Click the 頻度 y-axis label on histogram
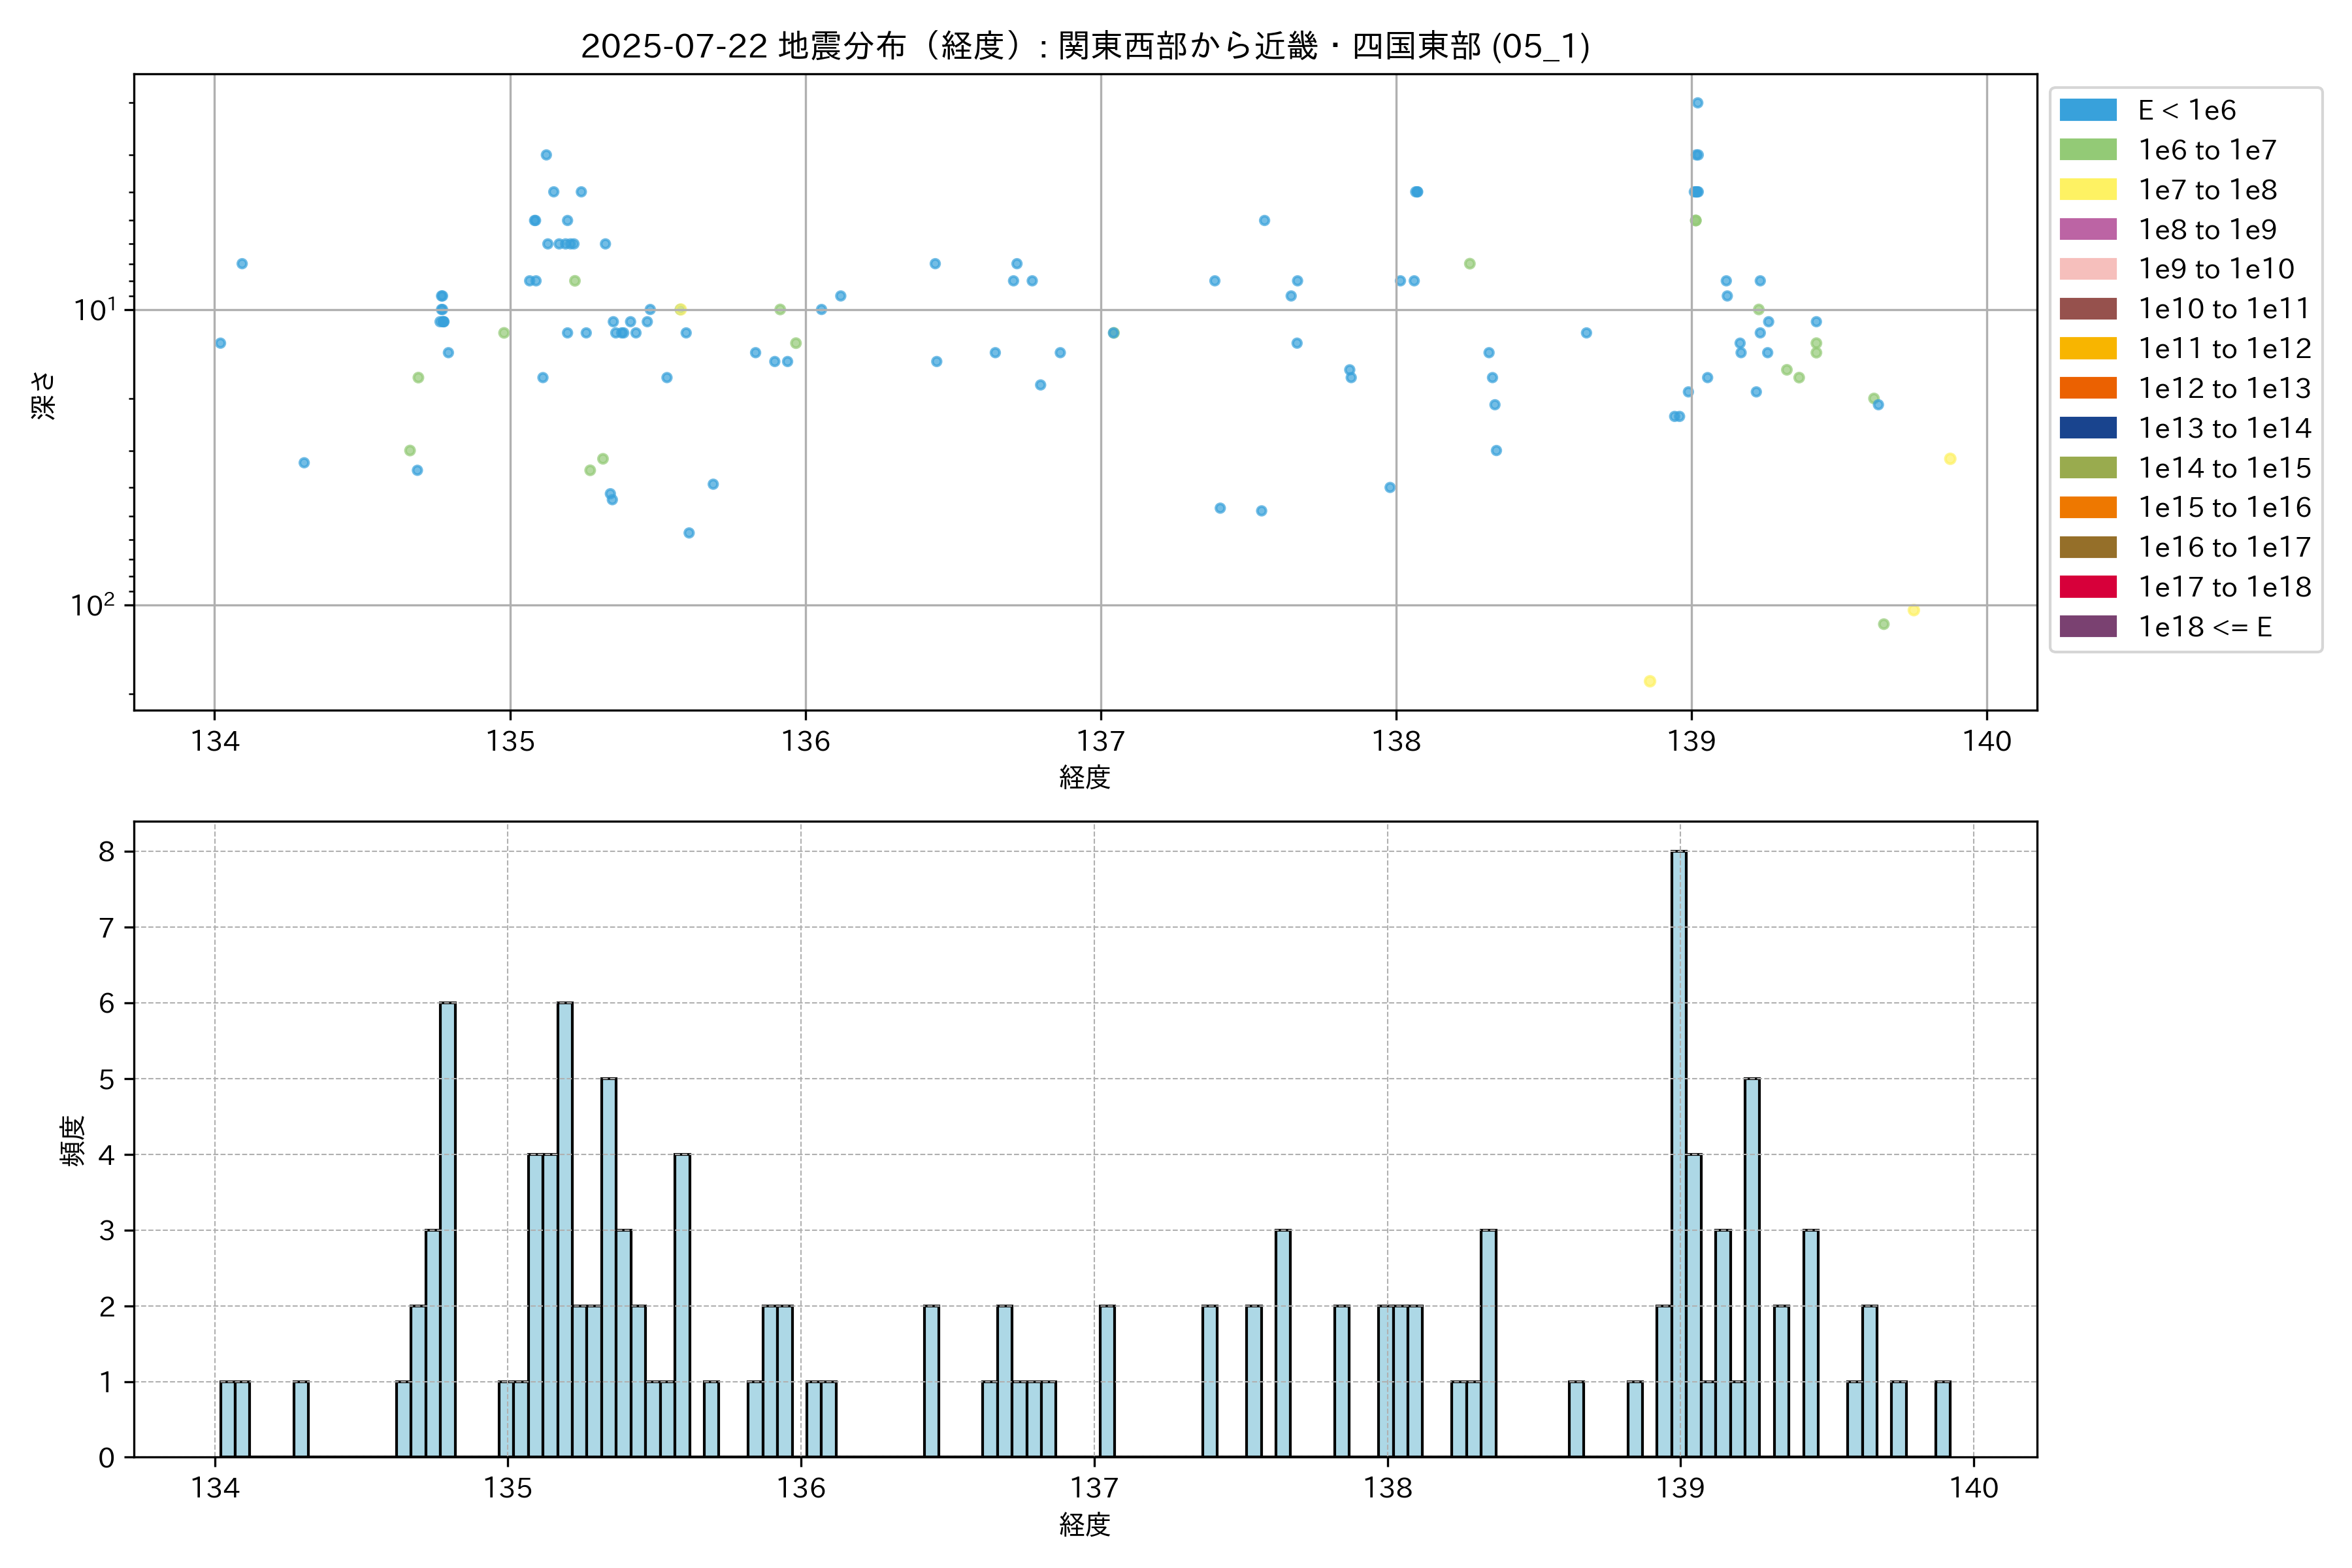2352x1568 pixels. [73, 1141]
